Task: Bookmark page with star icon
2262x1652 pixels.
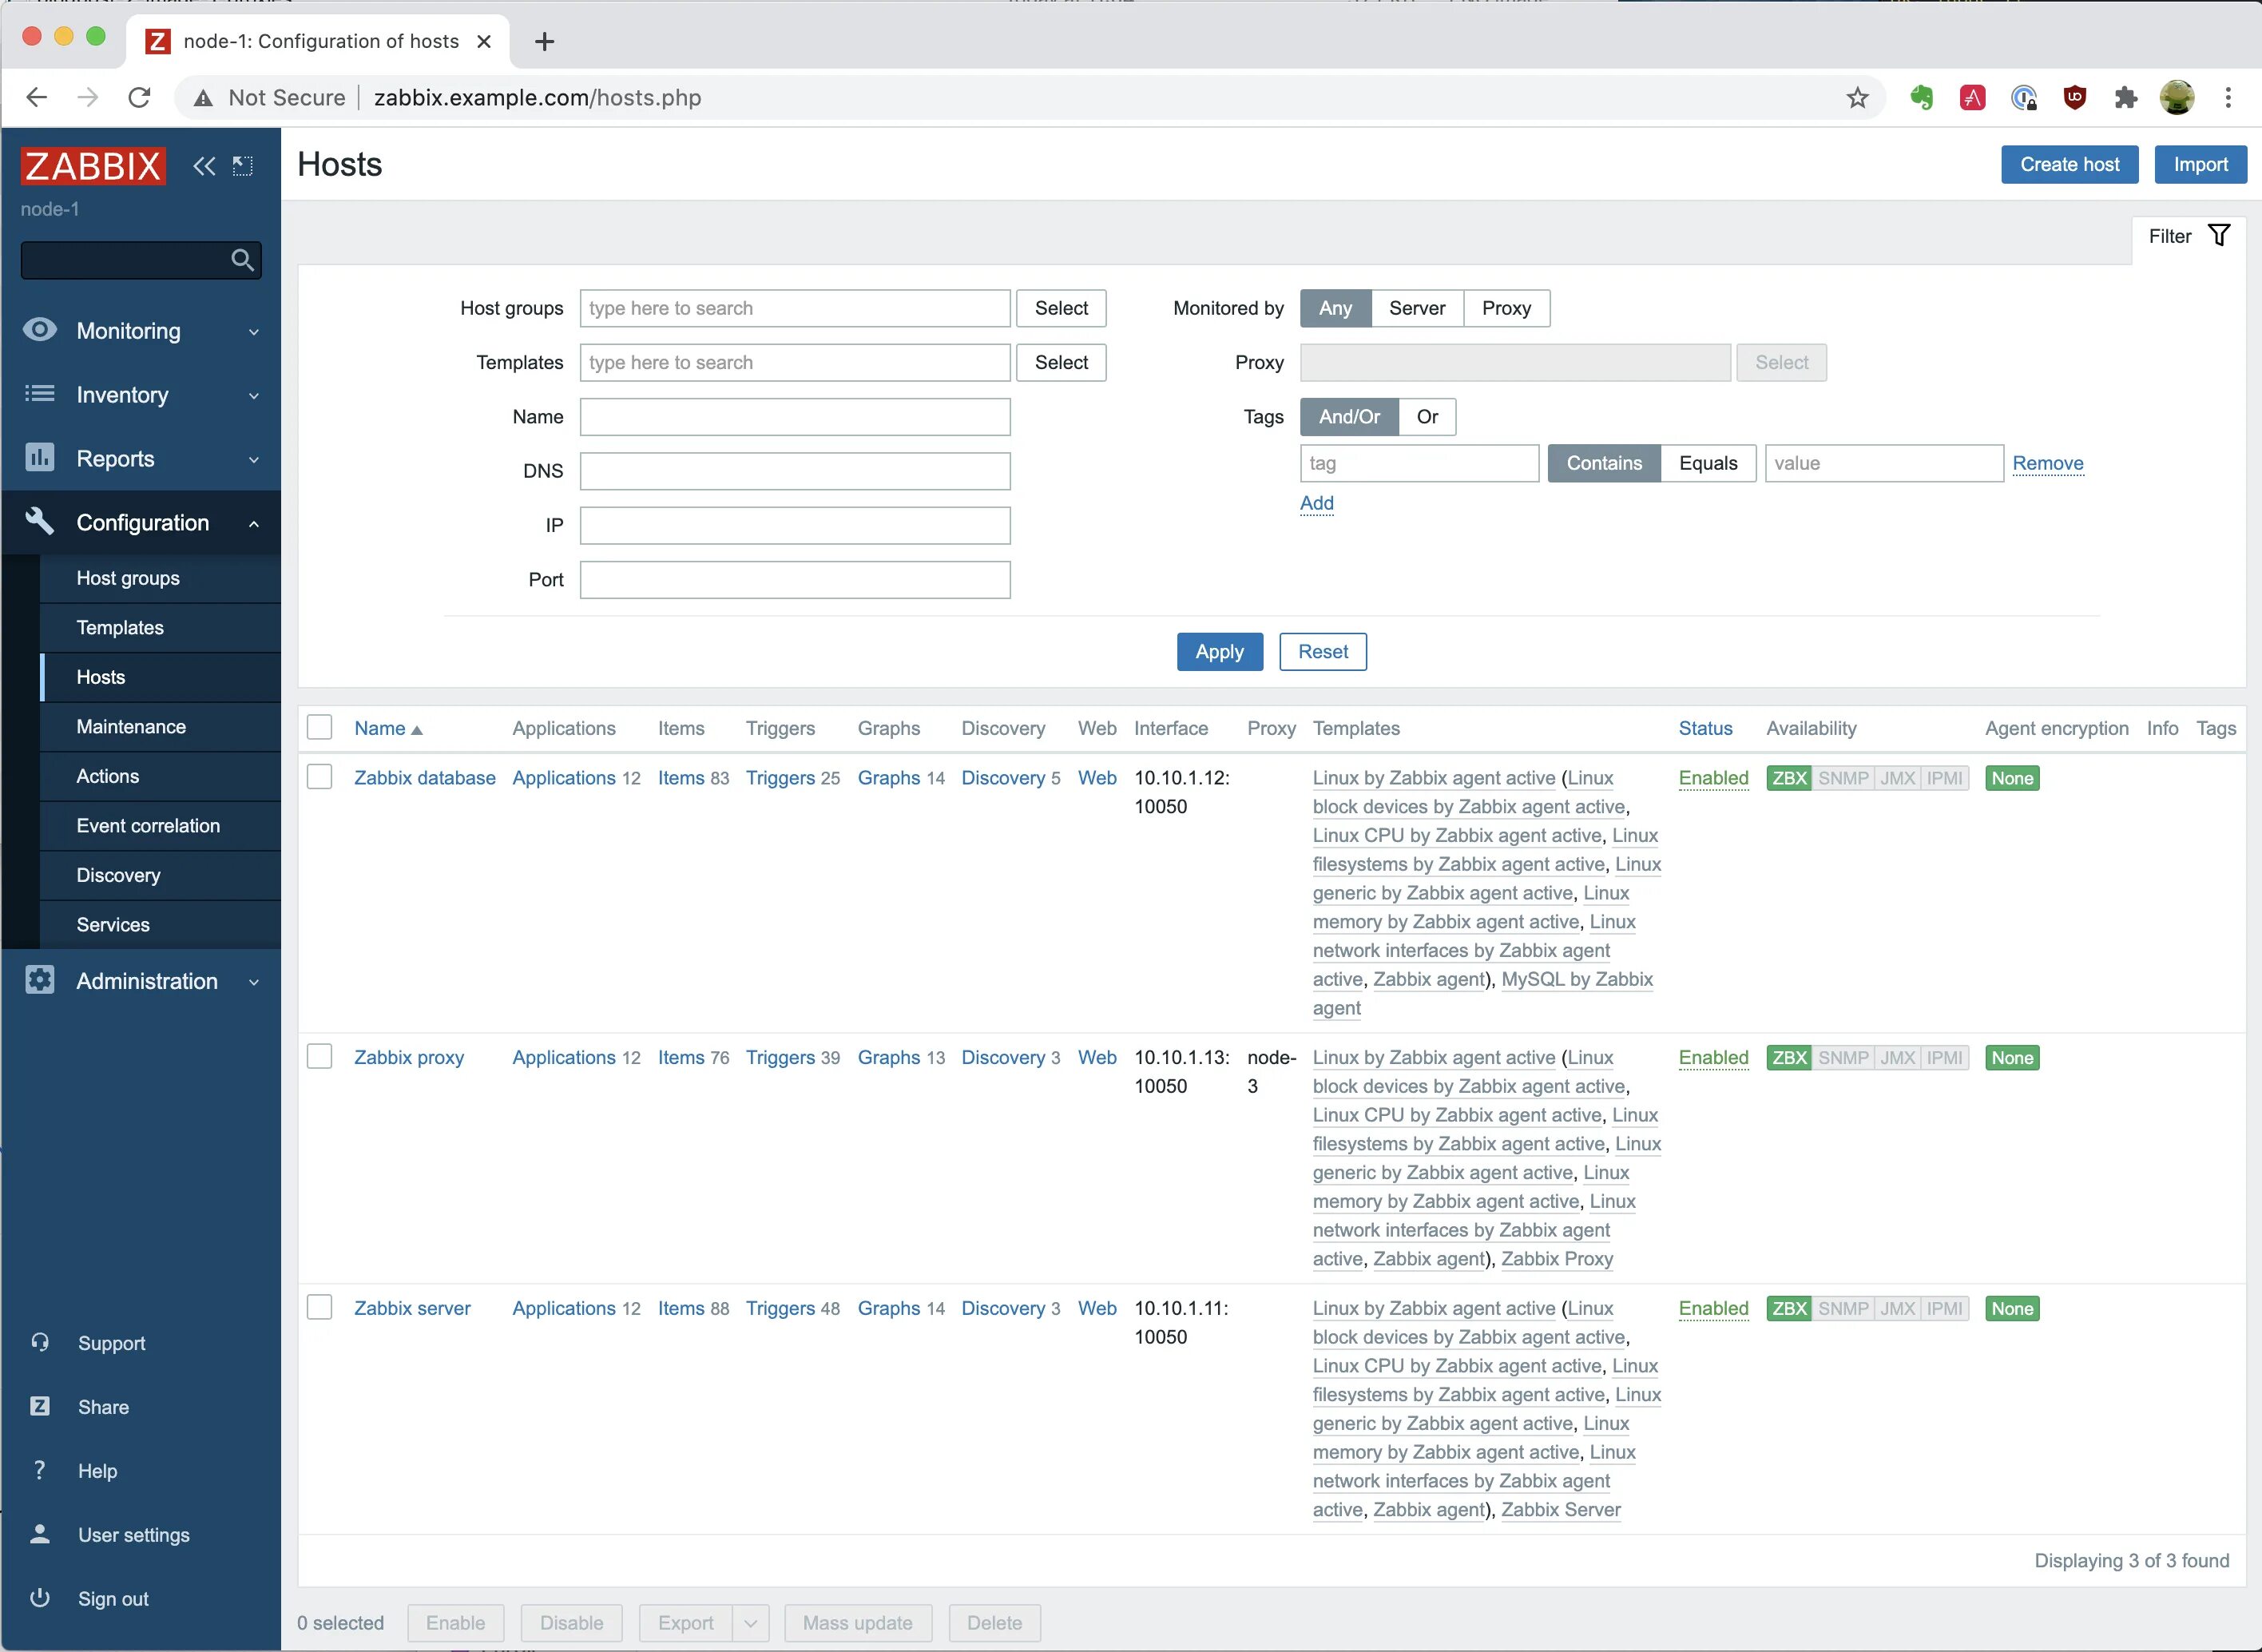Action: pyautogui.click(x=1857, y=98)
